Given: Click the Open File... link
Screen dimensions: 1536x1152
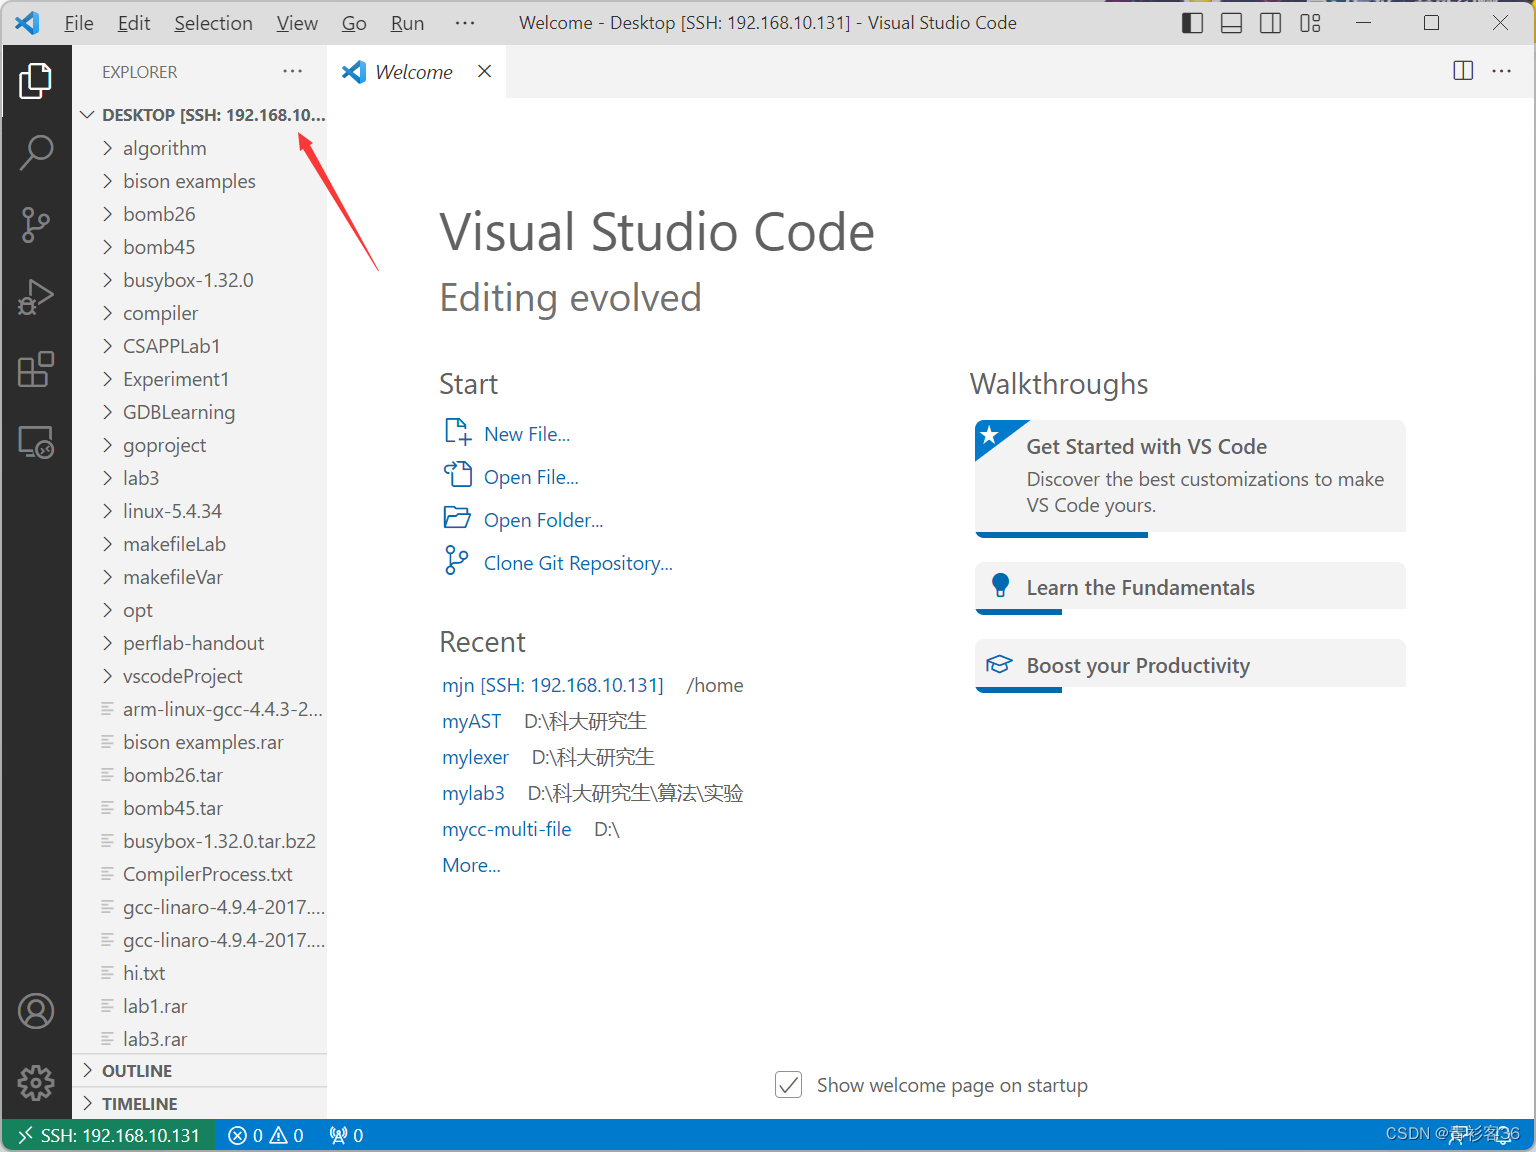Looking at the screenshot, I should [x=531, y=477].
